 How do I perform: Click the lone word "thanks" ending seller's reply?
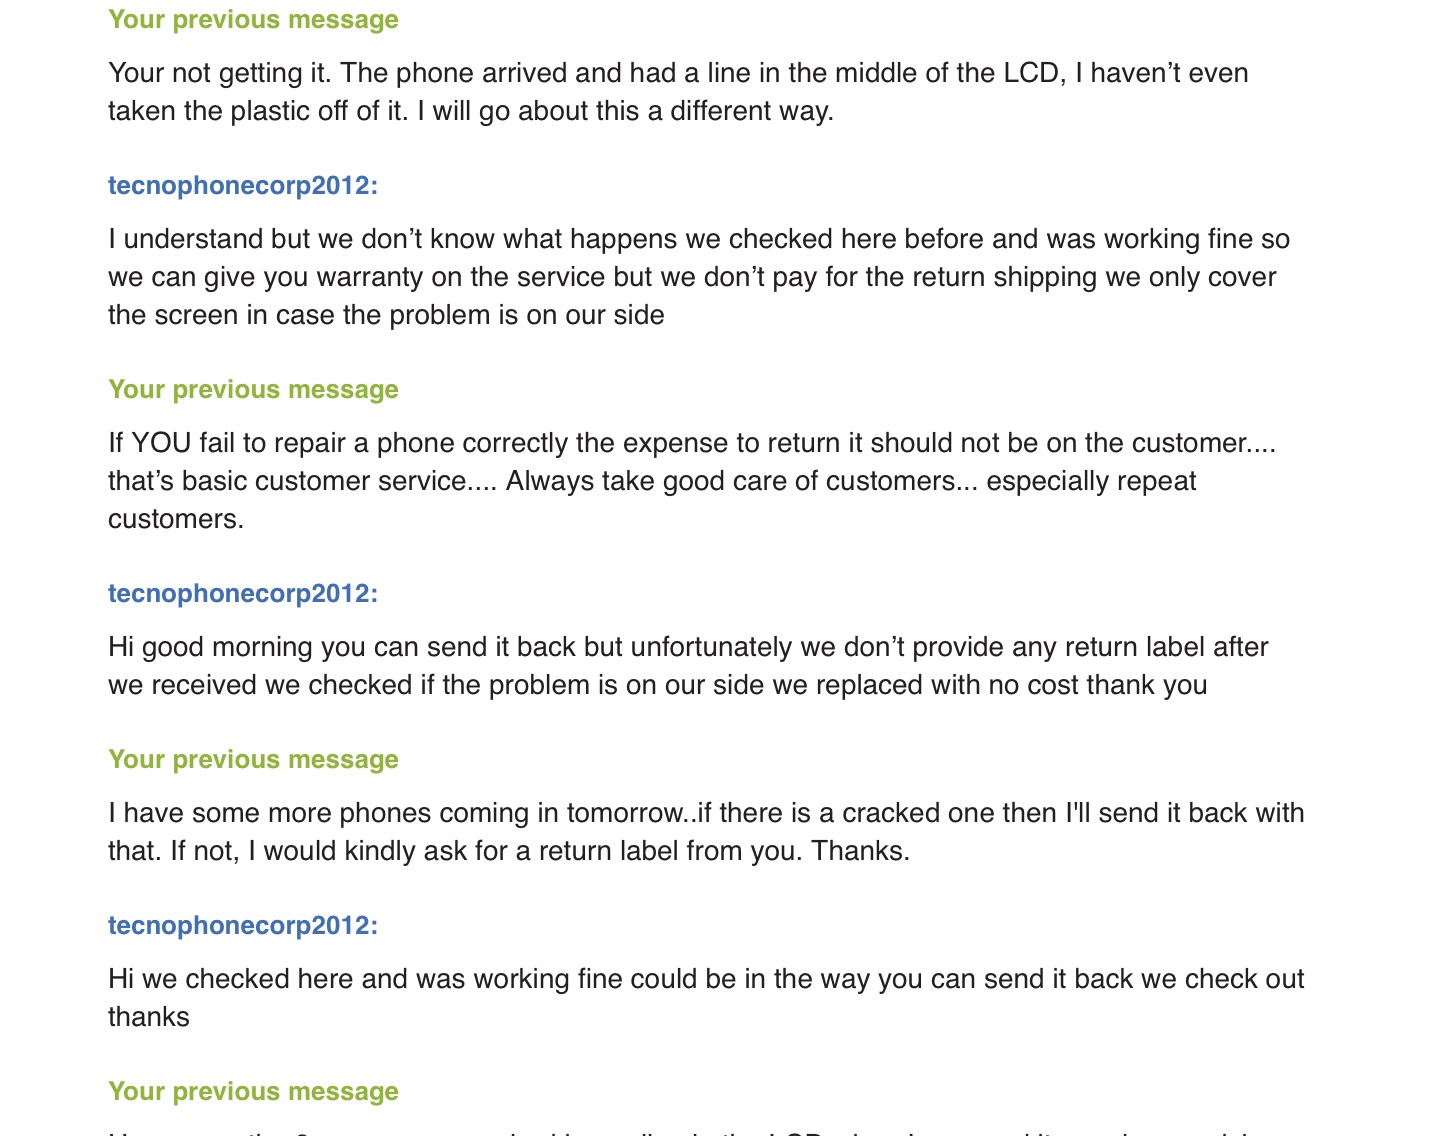(149, 1017)
